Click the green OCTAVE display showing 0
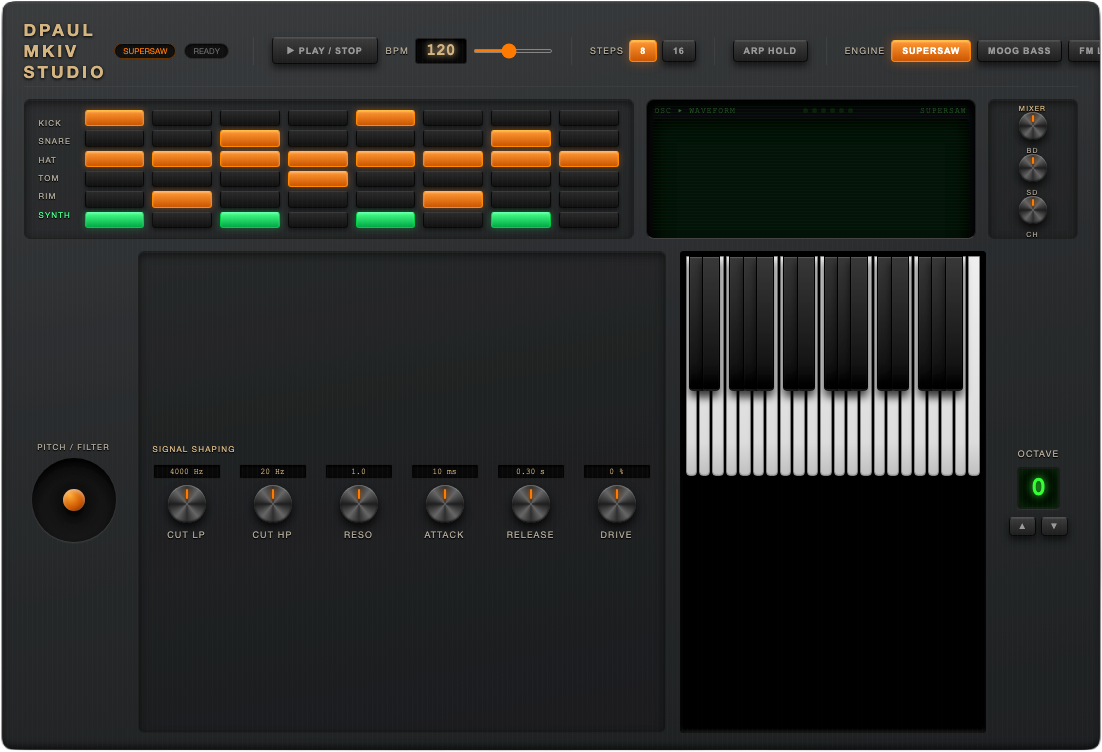This screenshot has height=752, width=1102. [x=1038, y=487]
